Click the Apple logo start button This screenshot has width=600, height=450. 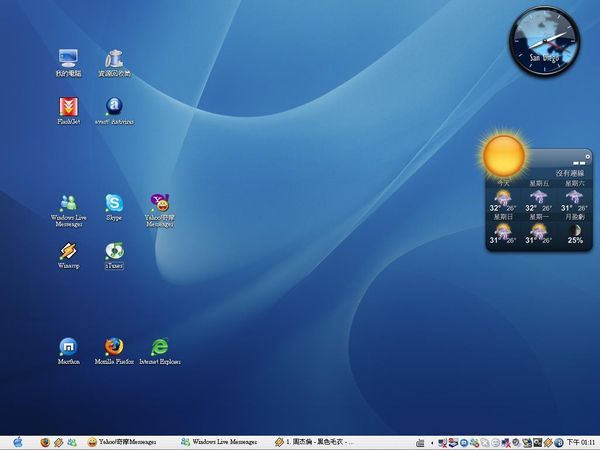click(x=18, y=442)
